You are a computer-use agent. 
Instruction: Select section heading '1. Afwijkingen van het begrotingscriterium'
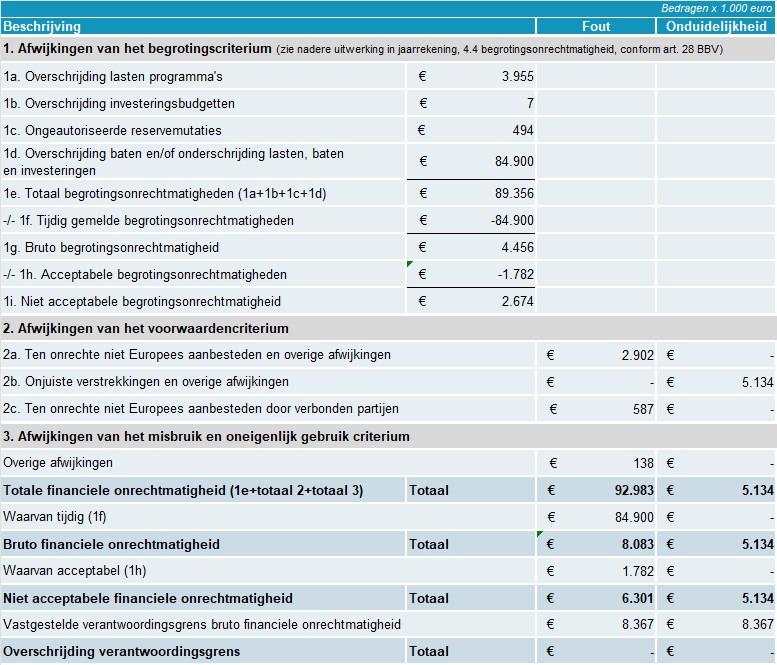point(137,49)
